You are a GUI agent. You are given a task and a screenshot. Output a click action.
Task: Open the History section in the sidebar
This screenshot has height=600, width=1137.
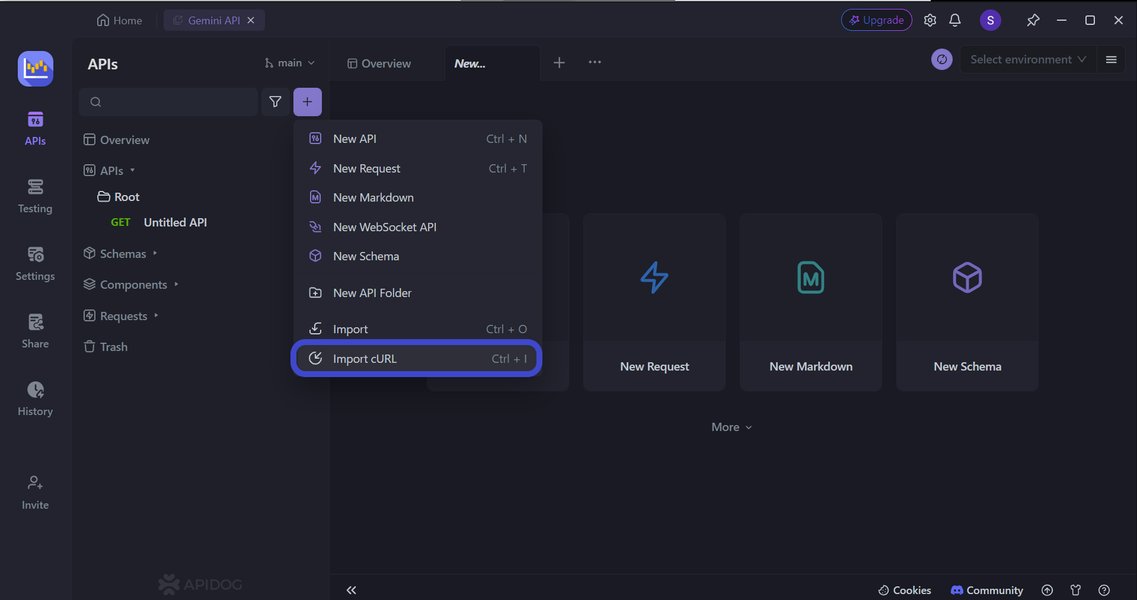(x=35, y=398)
